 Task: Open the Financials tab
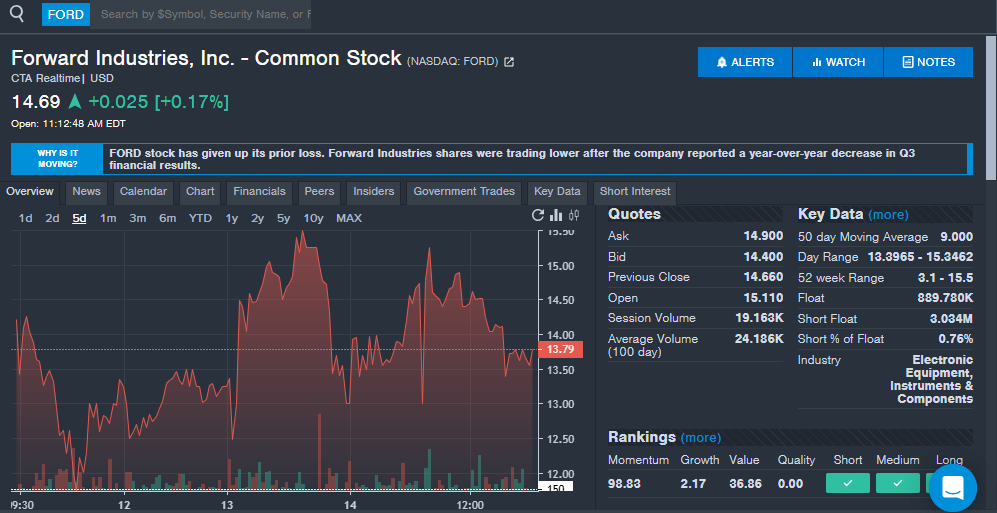tap(259, 191)
